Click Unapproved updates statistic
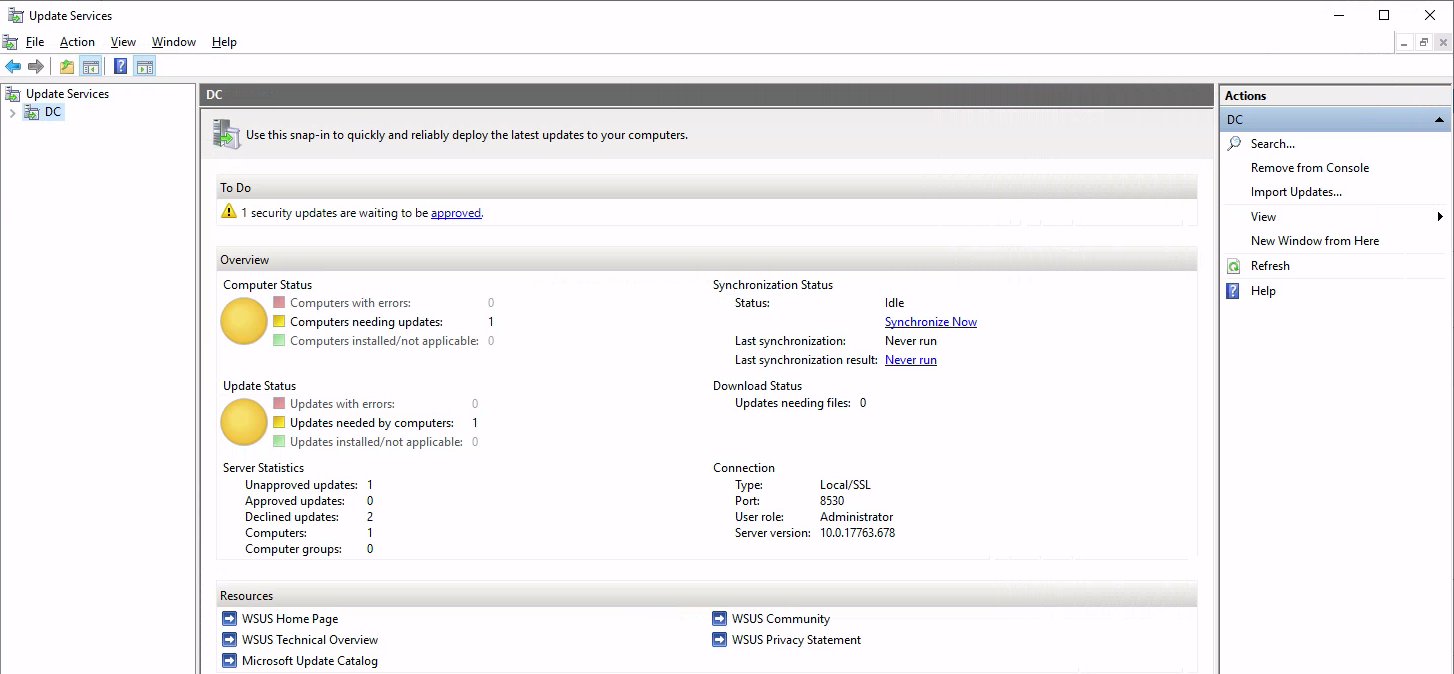The width and height of the screenshot is (1454, 674). pos(309,485)
